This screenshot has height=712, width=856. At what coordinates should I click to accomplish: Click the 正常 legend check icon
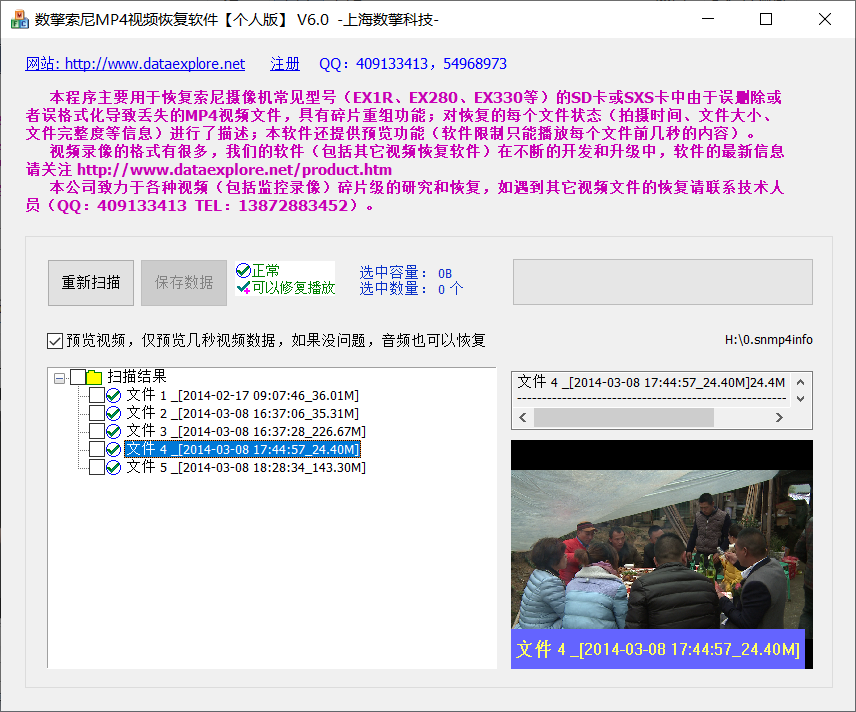(243, 270)
